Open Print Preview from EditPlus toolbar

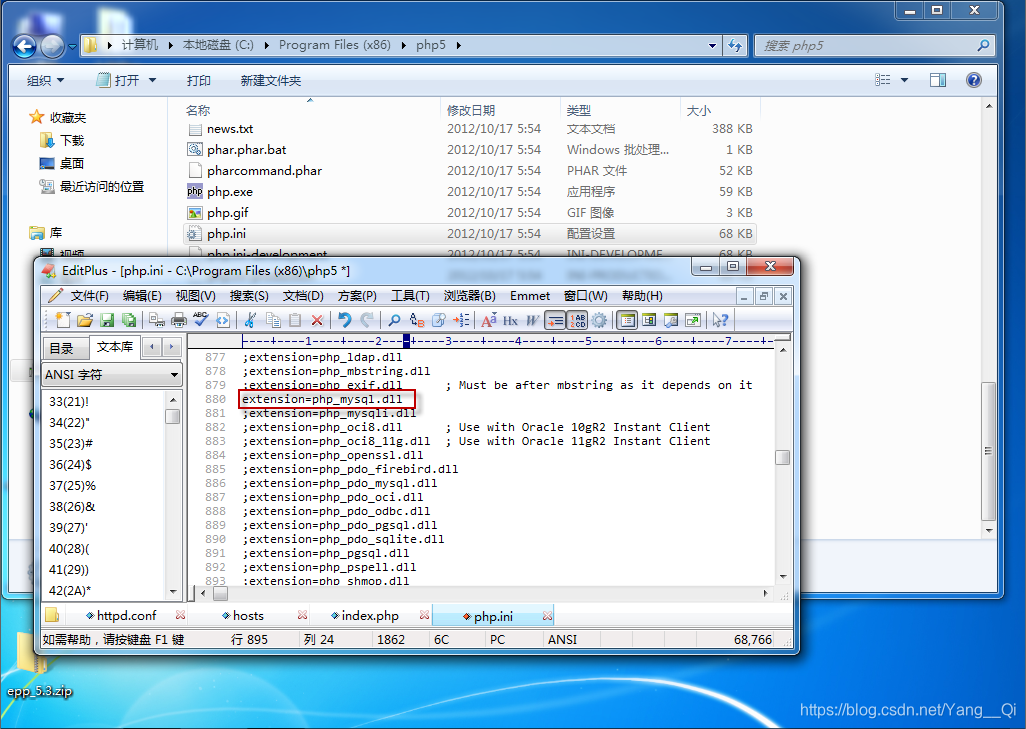click(157, 320)
